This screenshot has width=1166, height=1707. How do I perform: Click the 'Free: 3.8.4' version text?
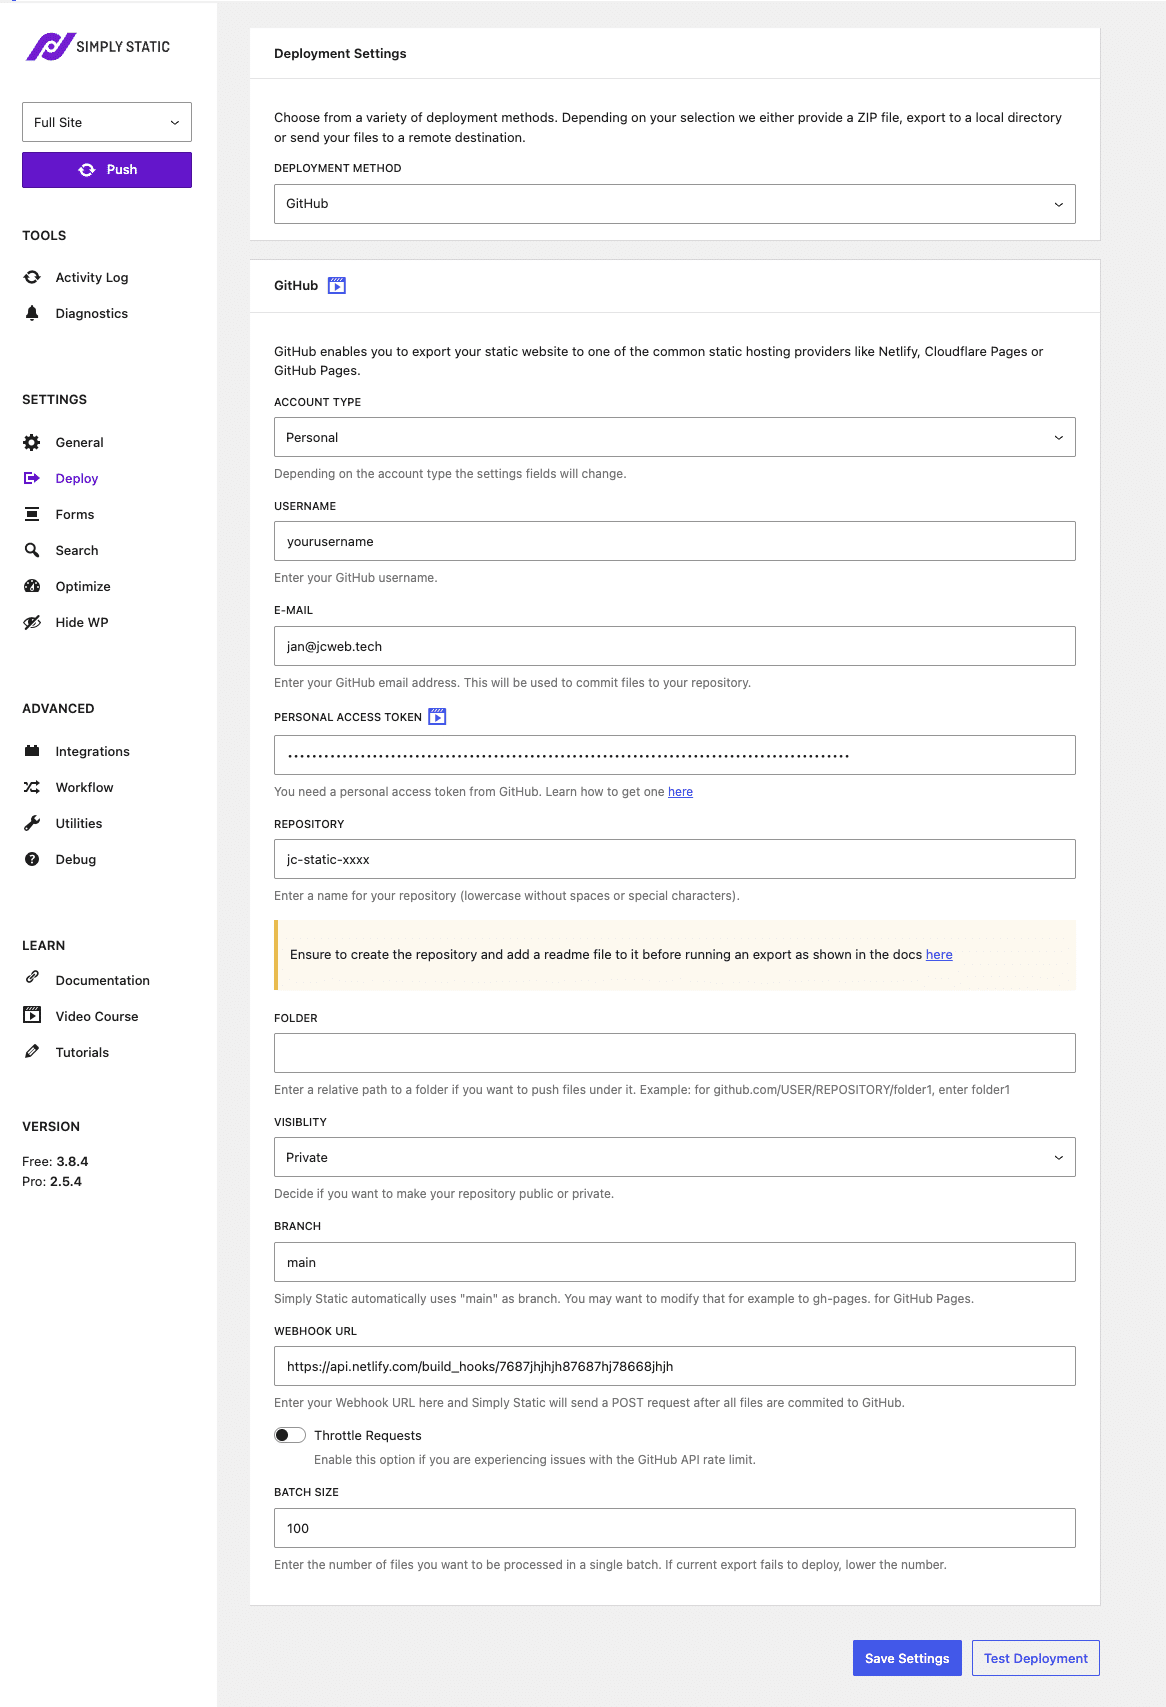coord(55,1161)
